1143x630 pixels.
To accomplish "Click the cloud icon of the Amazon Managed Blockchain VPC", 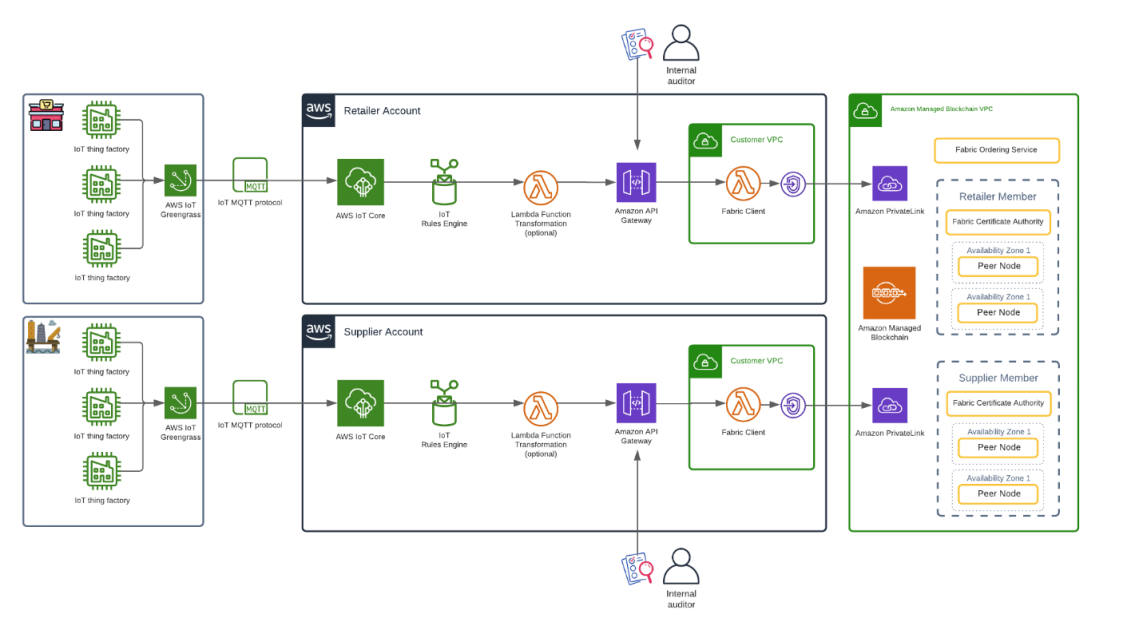I will [x=866, y=111].
